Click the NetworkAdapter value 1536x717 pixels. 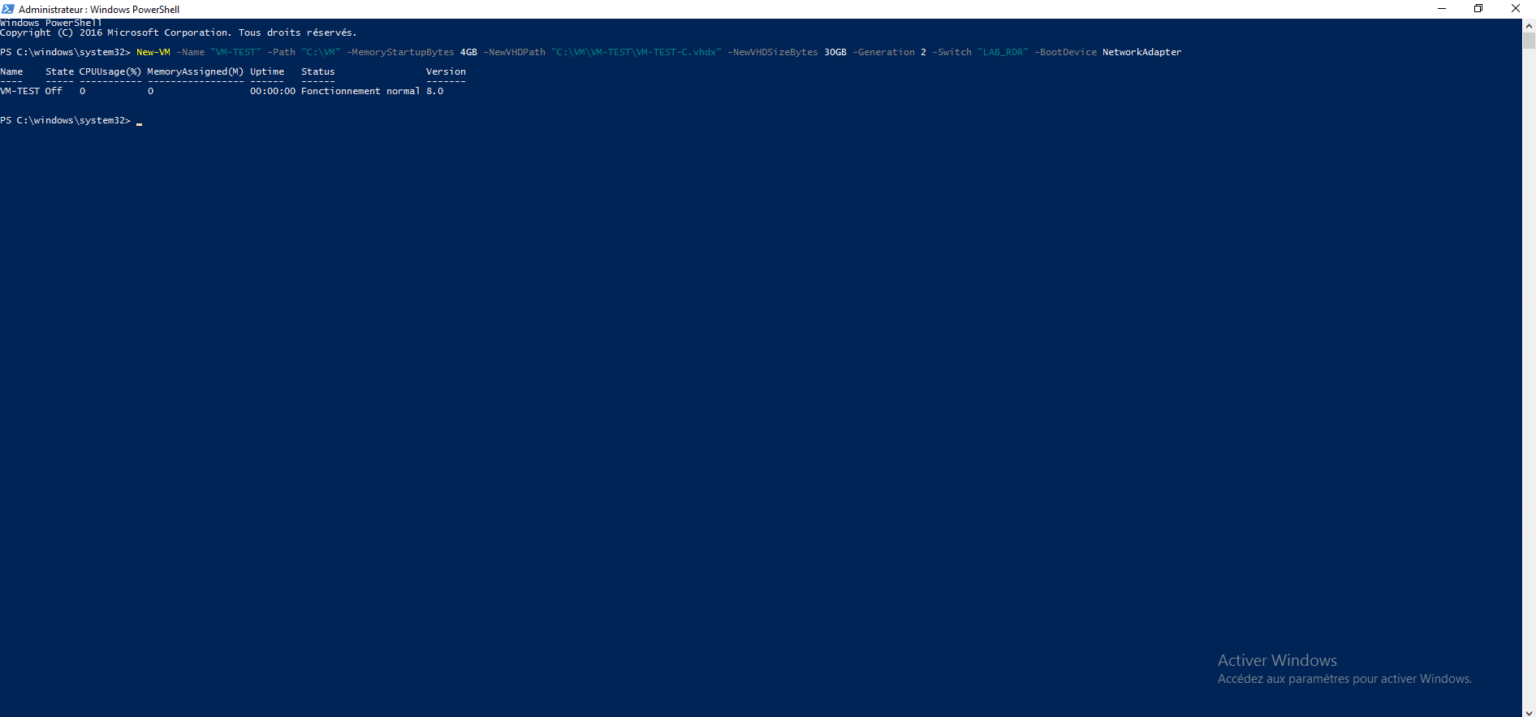click(x=1142, y=52)
